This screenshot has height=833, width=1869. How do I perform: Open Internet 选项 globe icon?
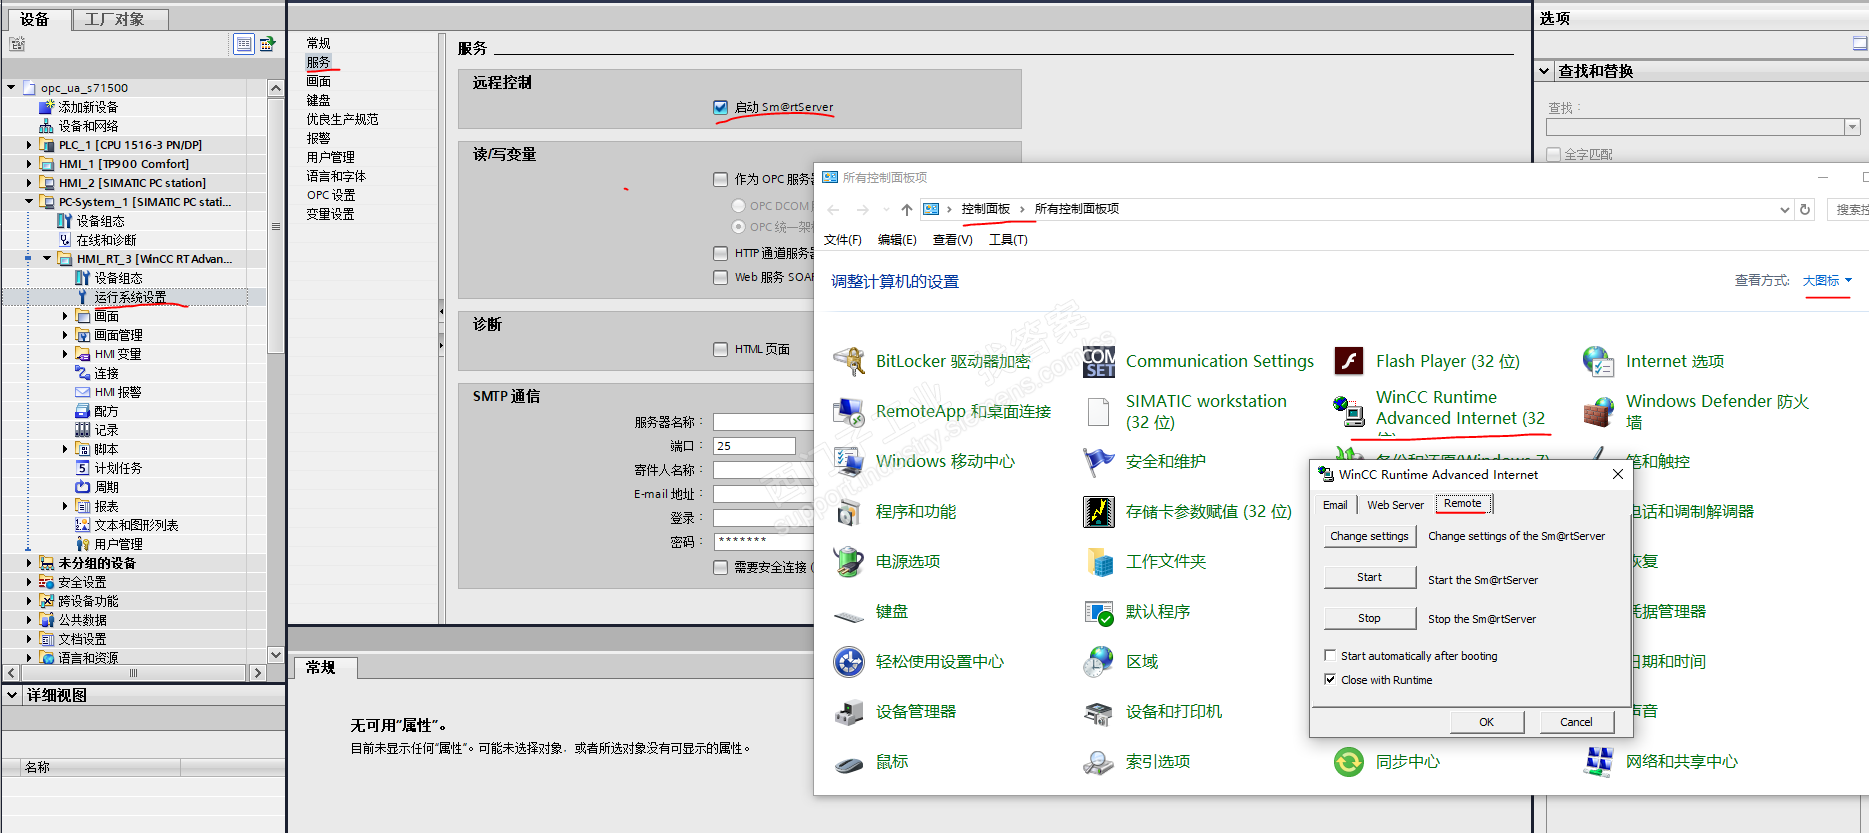tap(1599, 361)
